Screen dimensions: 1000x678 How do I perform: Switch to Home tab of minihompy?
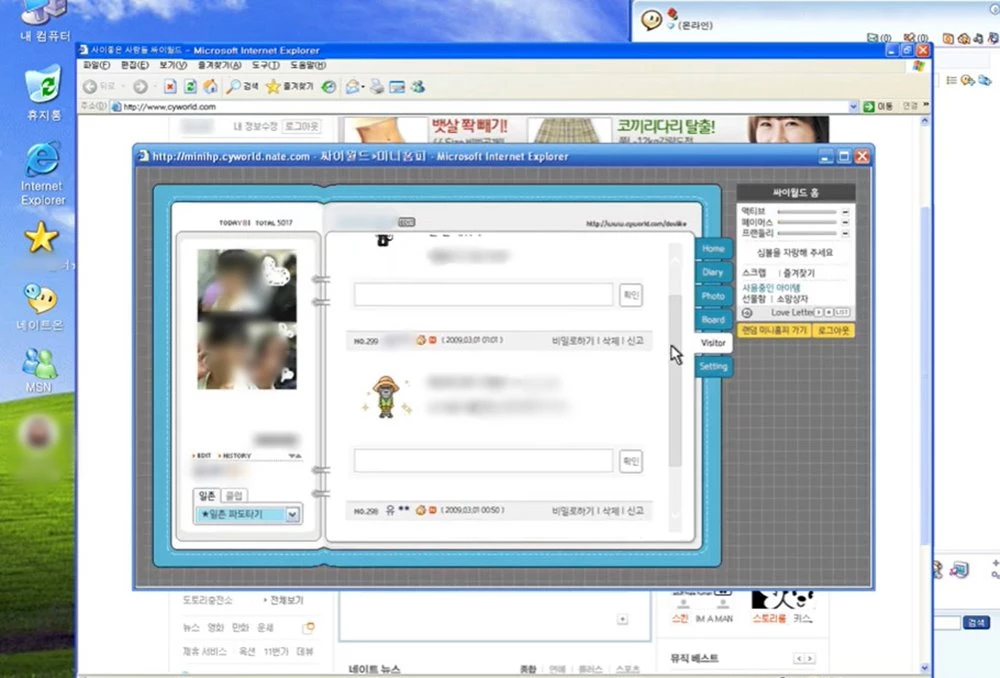pos(712,249)
